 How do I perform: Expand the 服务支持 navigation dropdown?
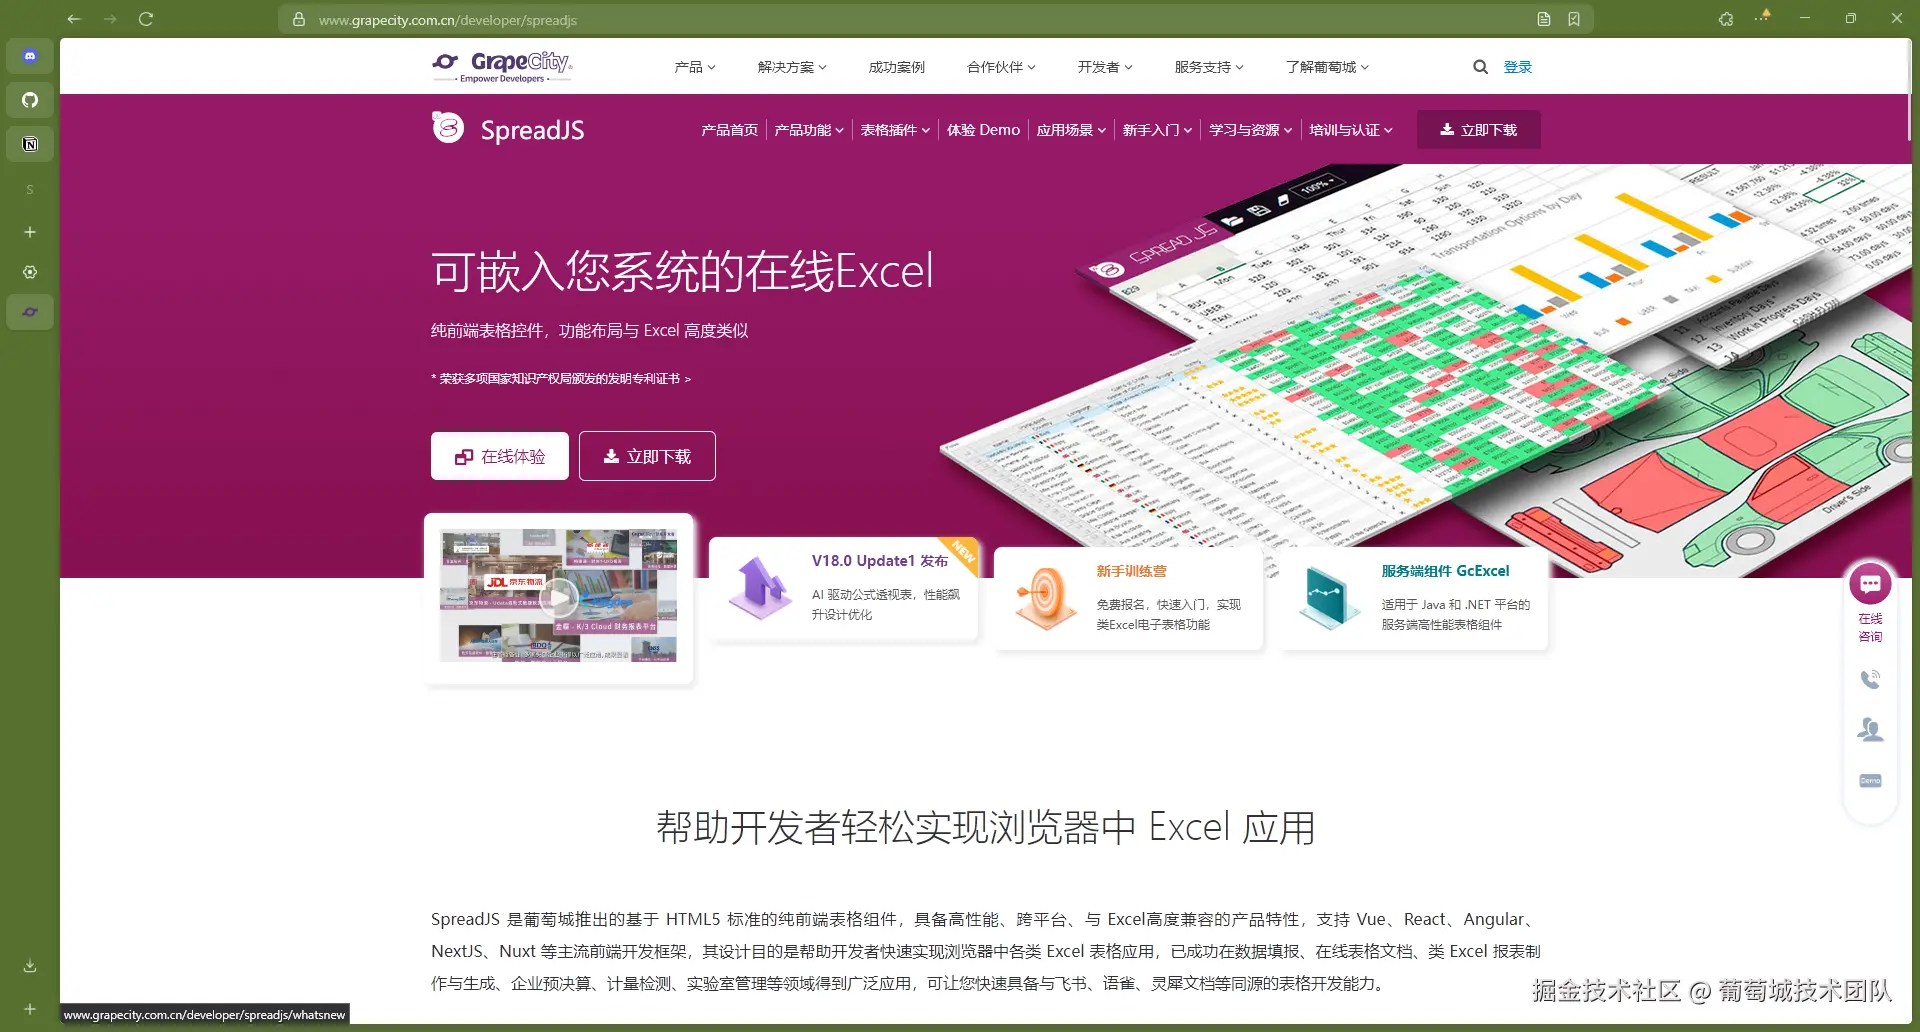pyautogui.click(x=1208, y=66)
